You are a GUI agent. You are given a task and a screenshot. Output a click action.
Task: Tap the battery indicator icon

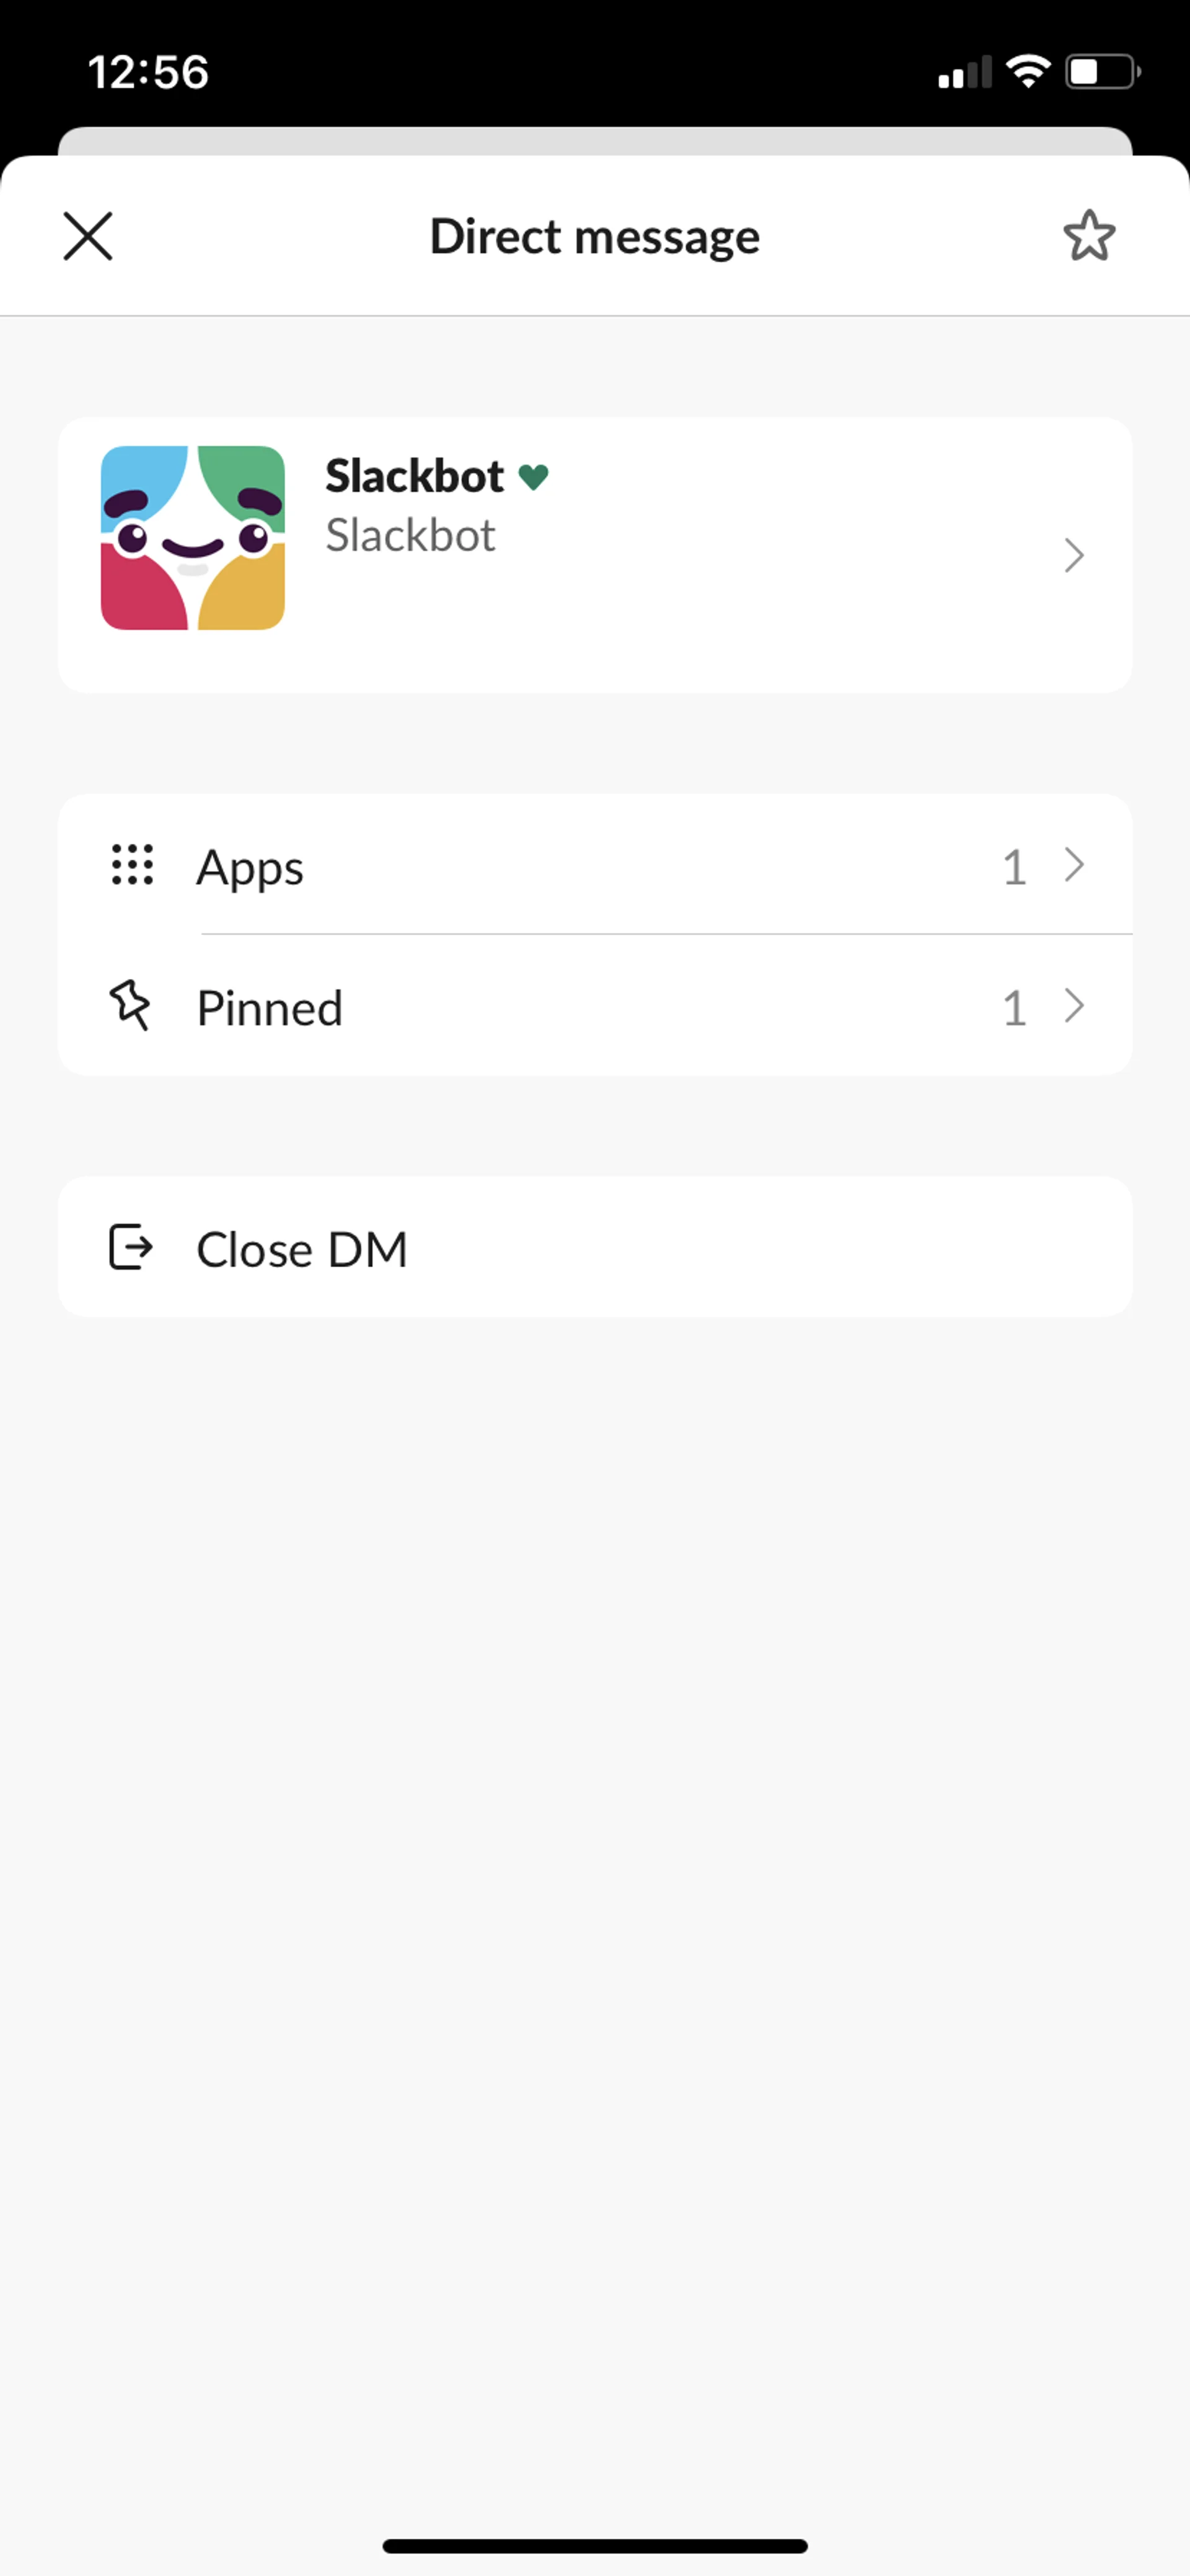click(x=1102, y=72)
